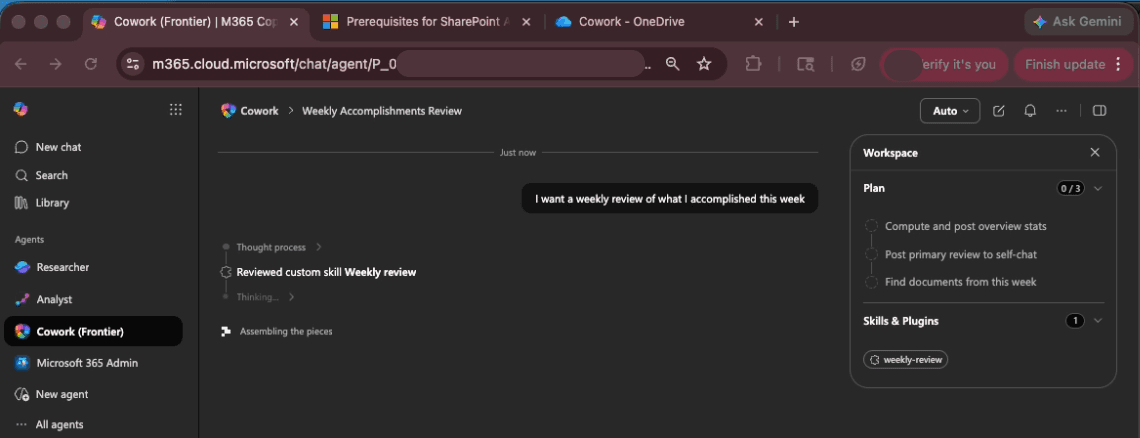Click Post primary review to self-chat step

[960, 255]
